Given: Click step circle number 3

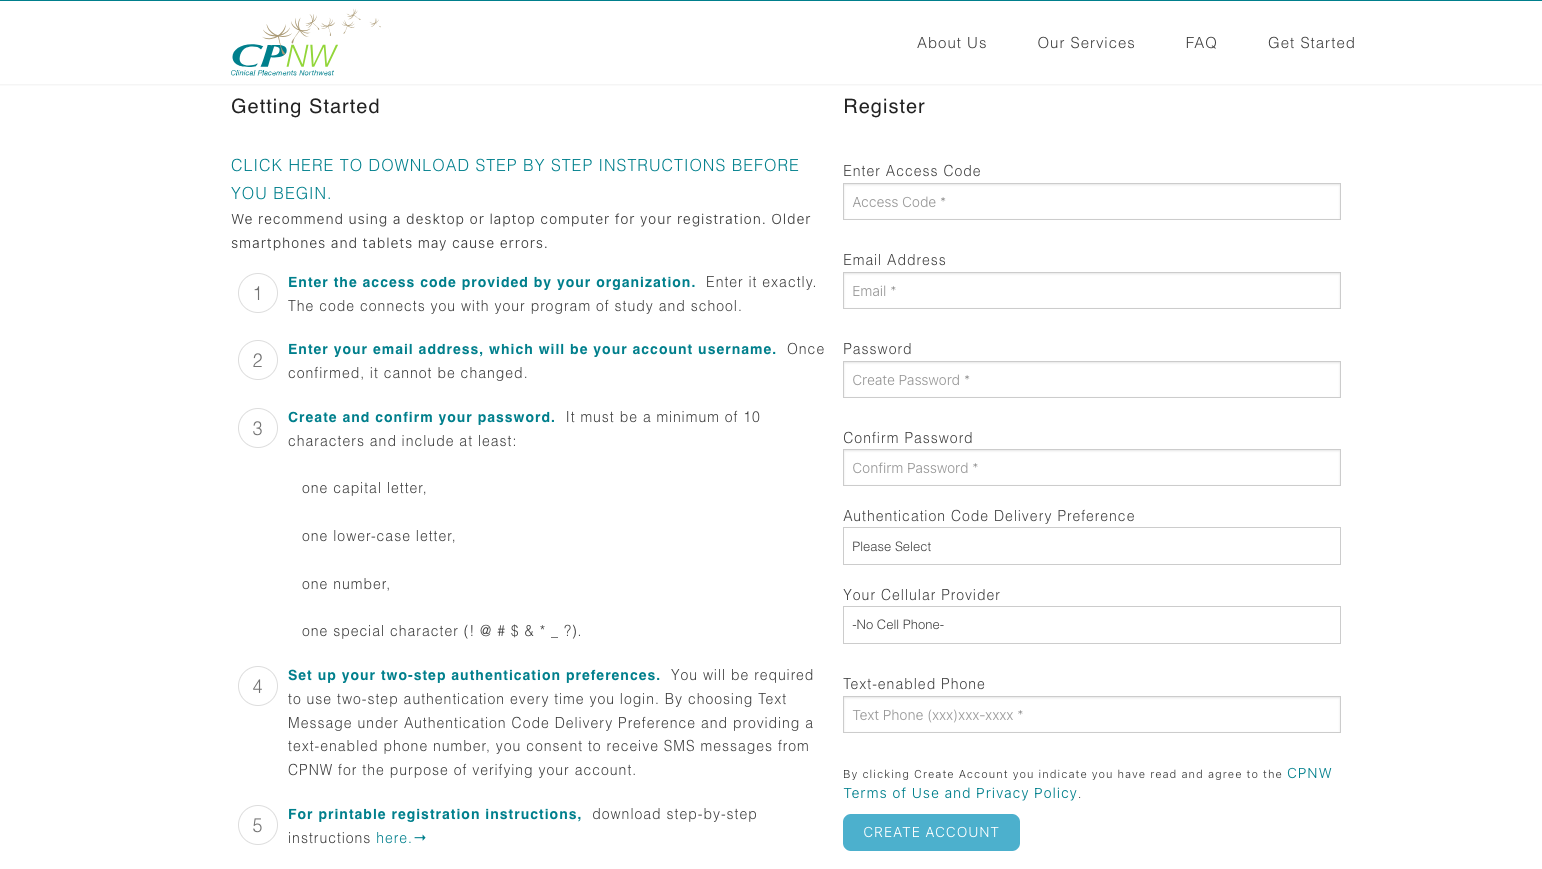Looking at the screenshot, I should click(x=257, y=428).
